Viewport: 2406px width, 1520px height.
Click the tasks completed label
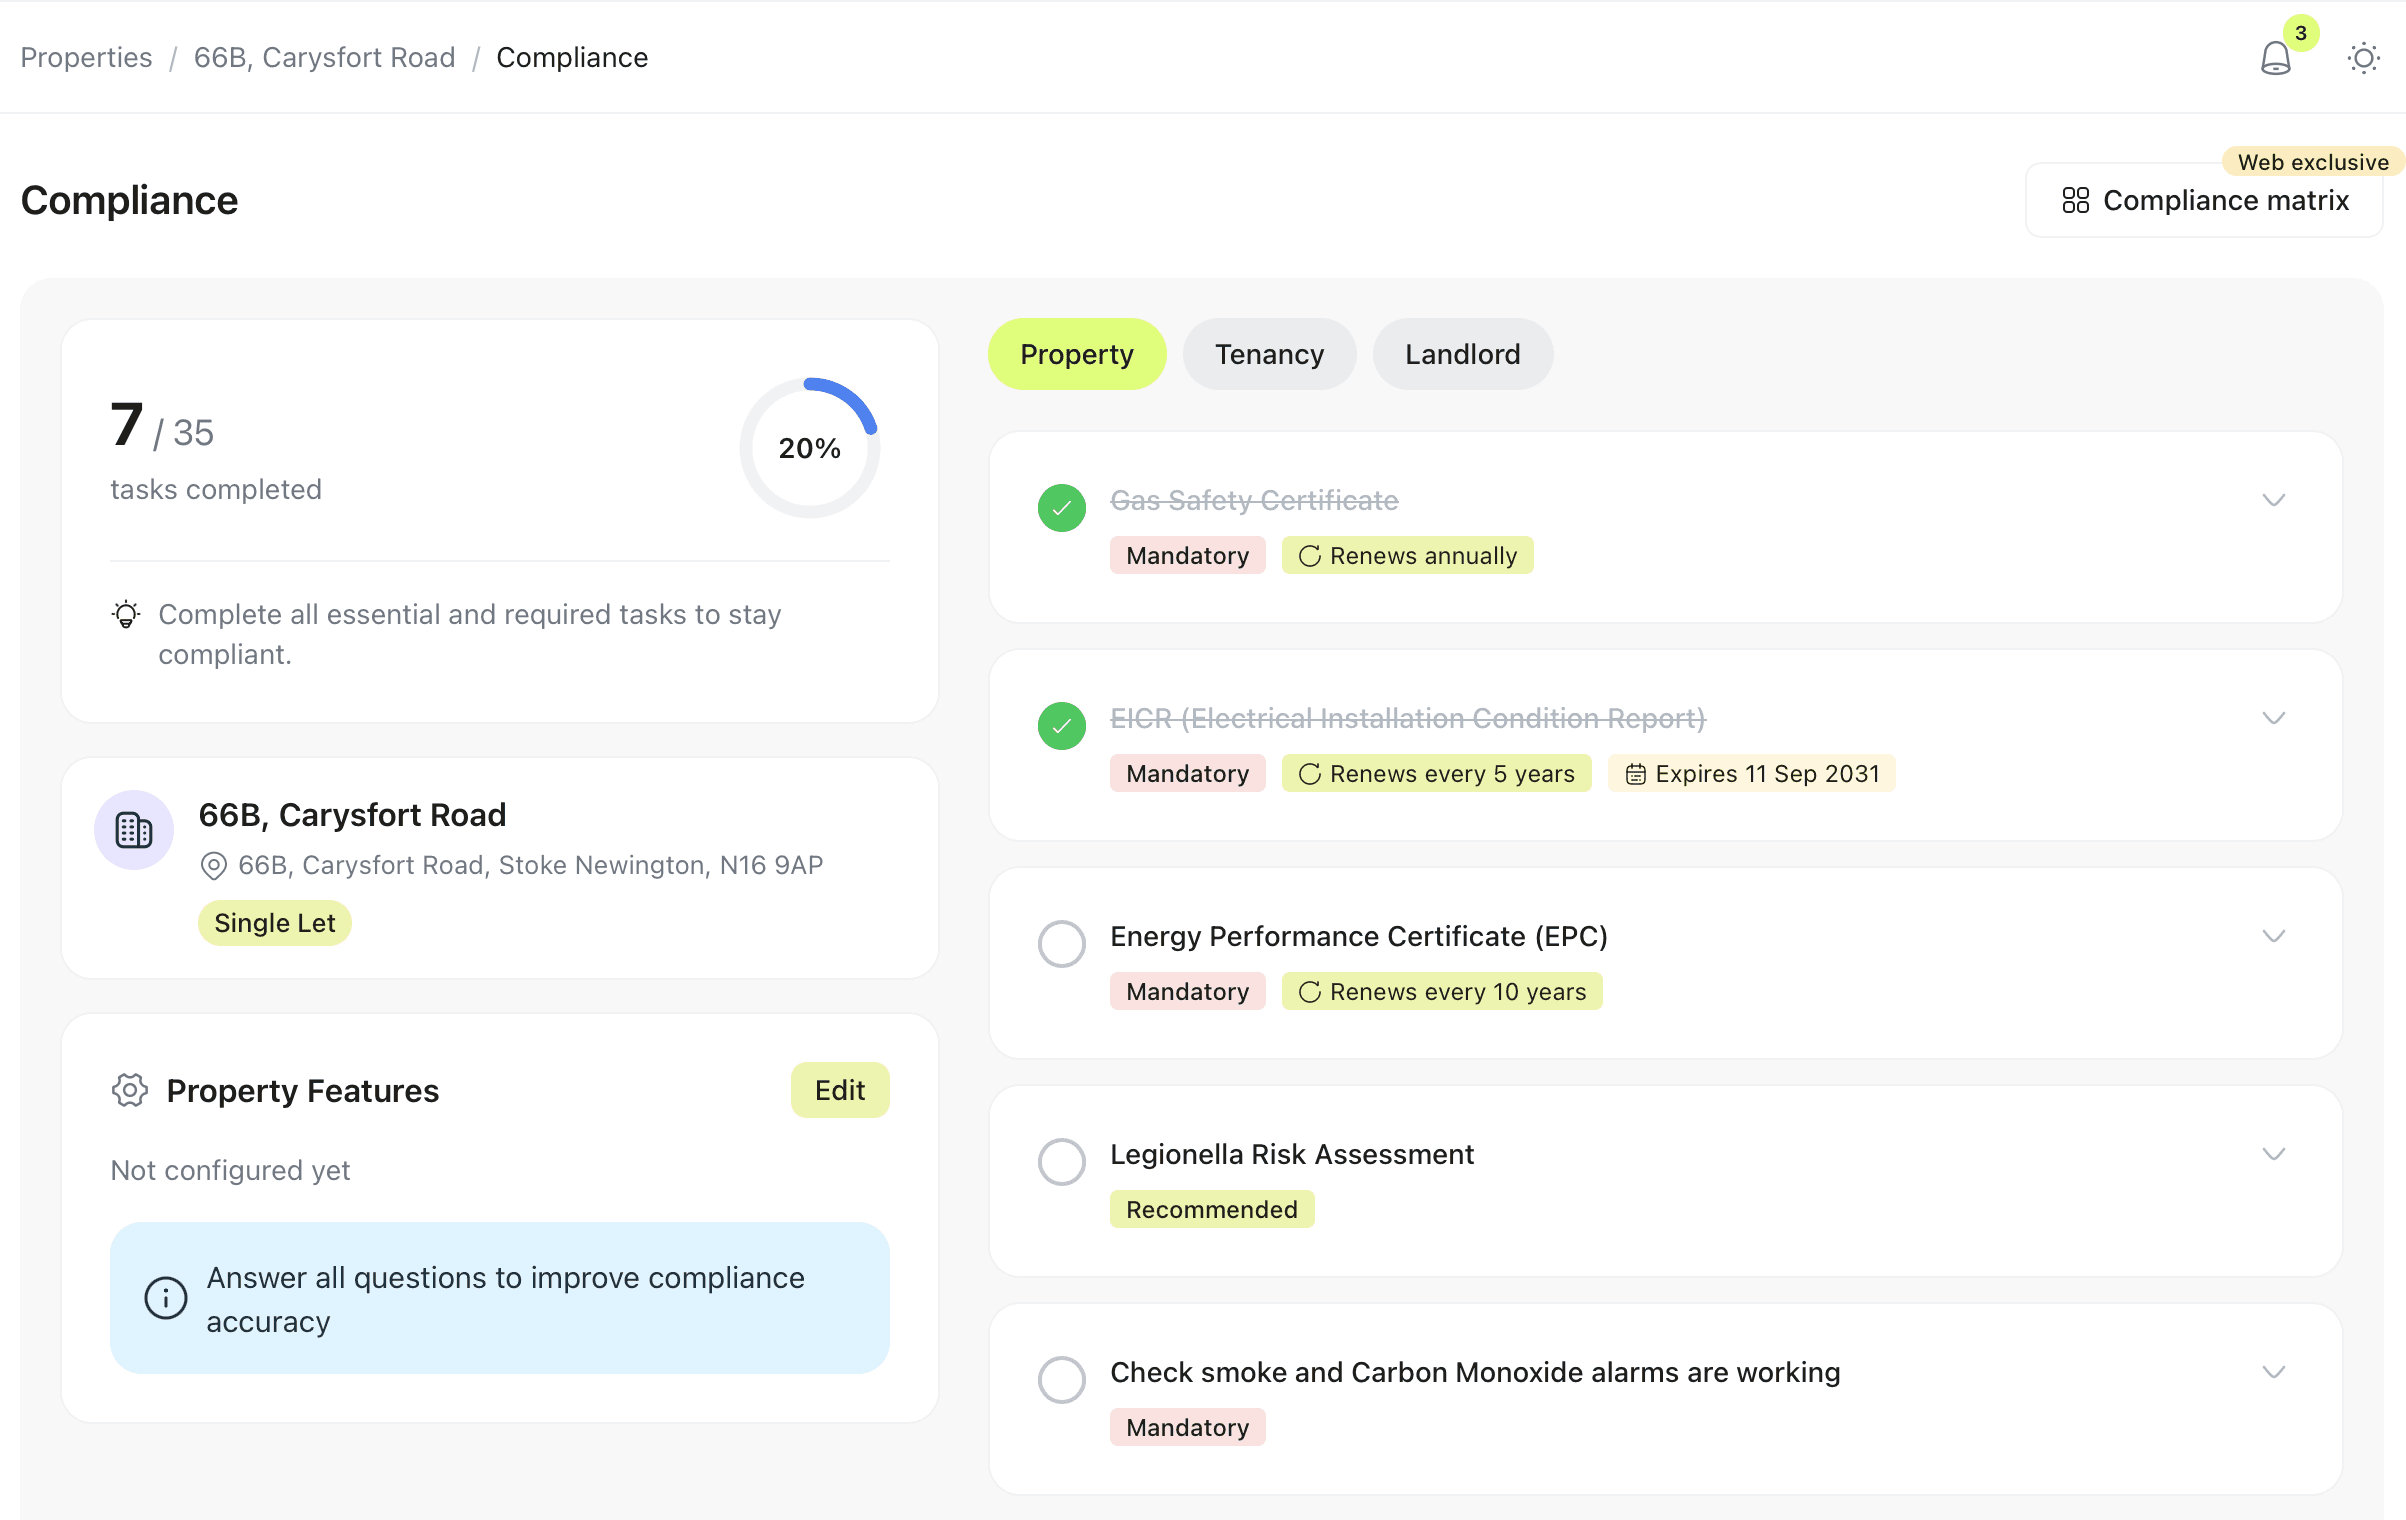click(216, 489)
